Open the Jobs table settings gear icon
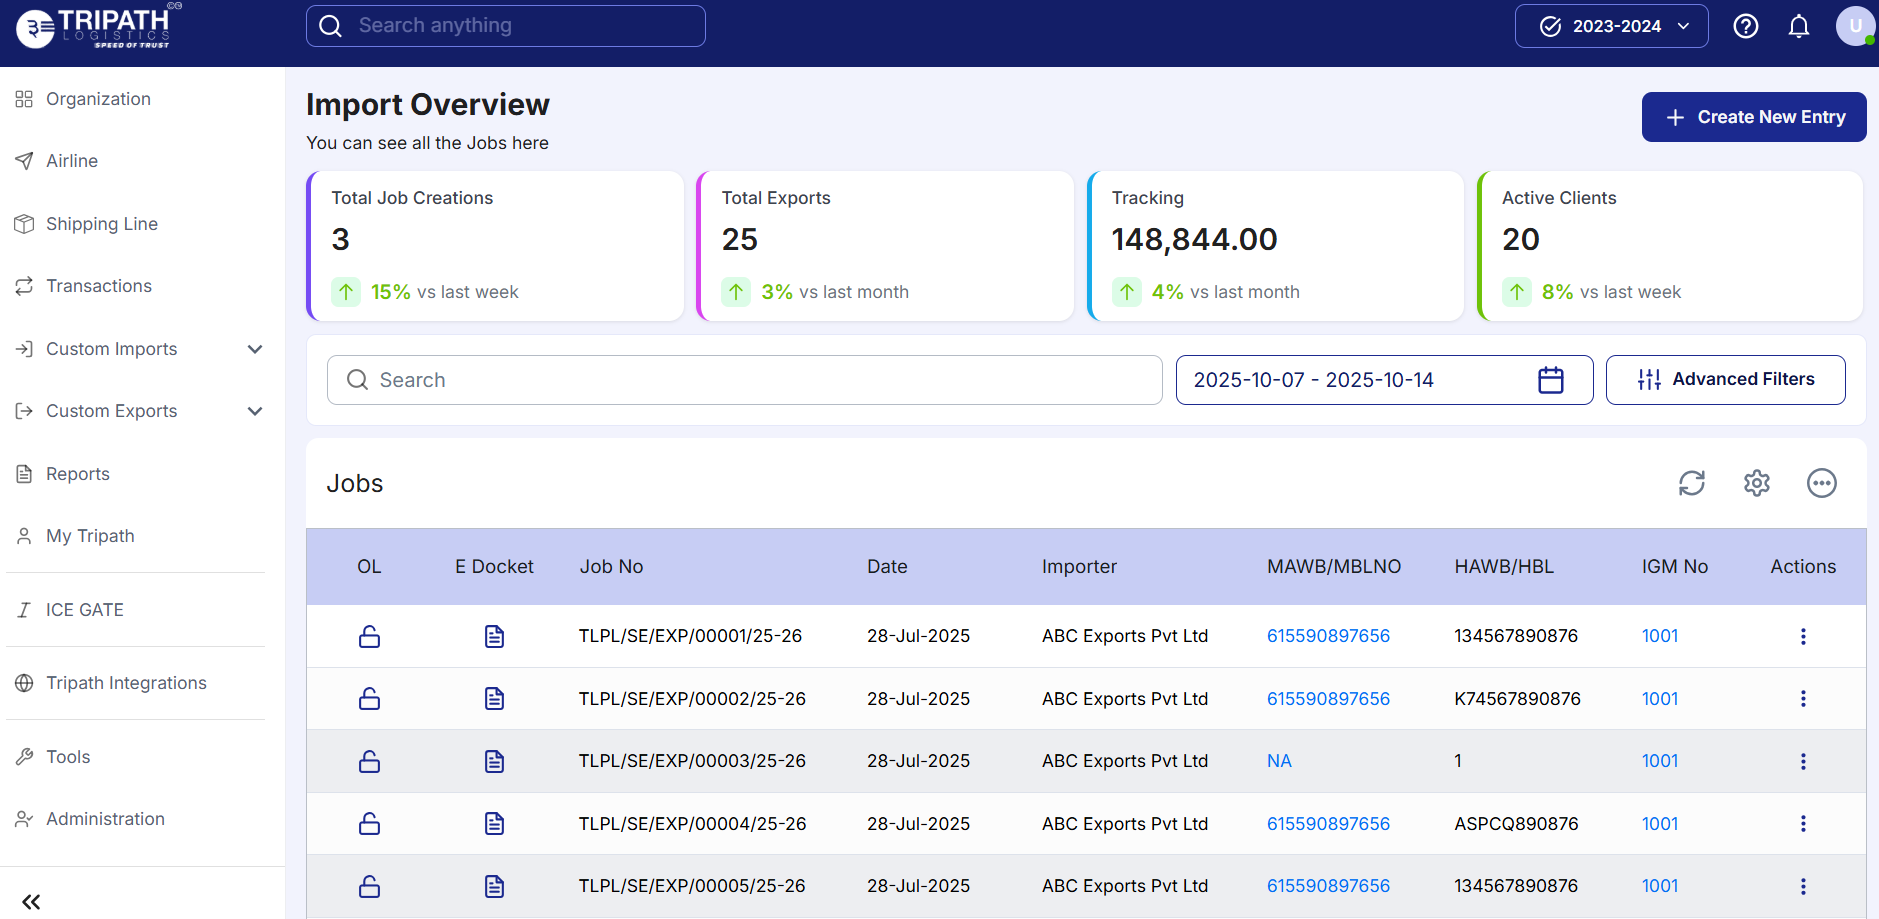Image resolution: width=1879 pixels, height=919 pixels. pyautogui.click(x=1757, y=483)
